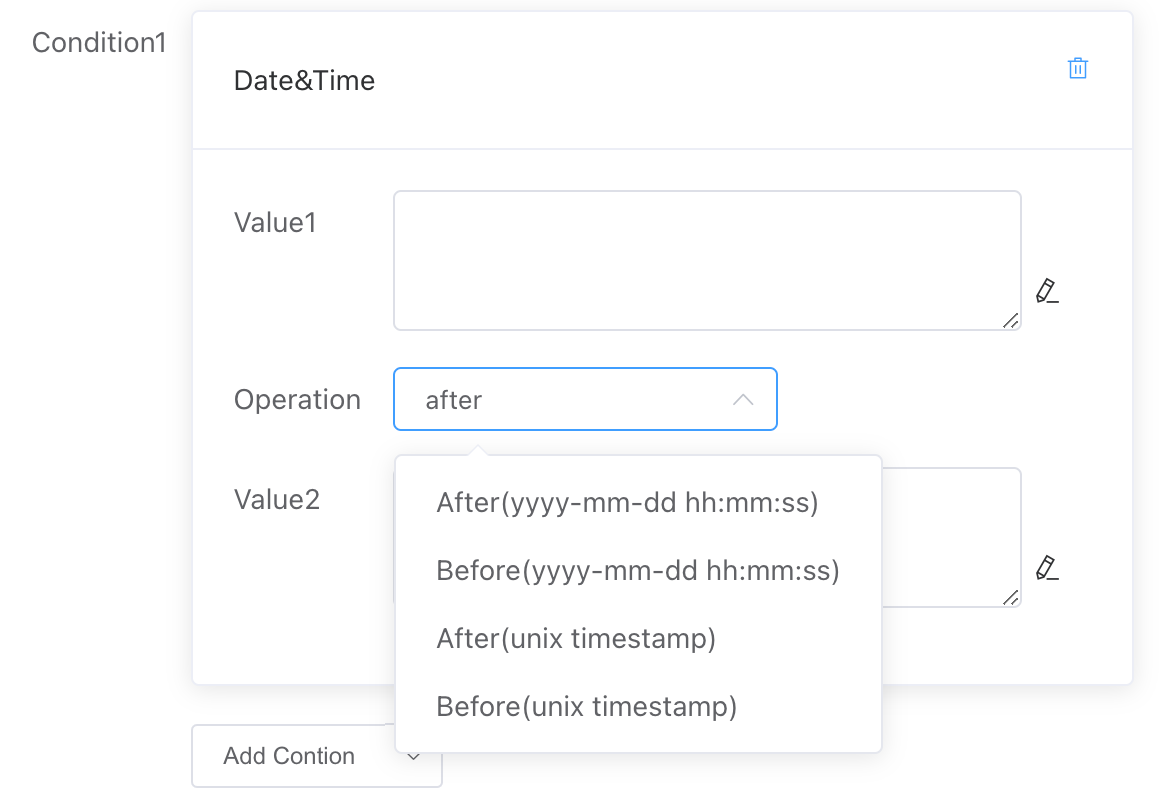Click the pencil edit icon beside Value1
This screenshot has height=808, width=1166.
[x=1046, y=291]
